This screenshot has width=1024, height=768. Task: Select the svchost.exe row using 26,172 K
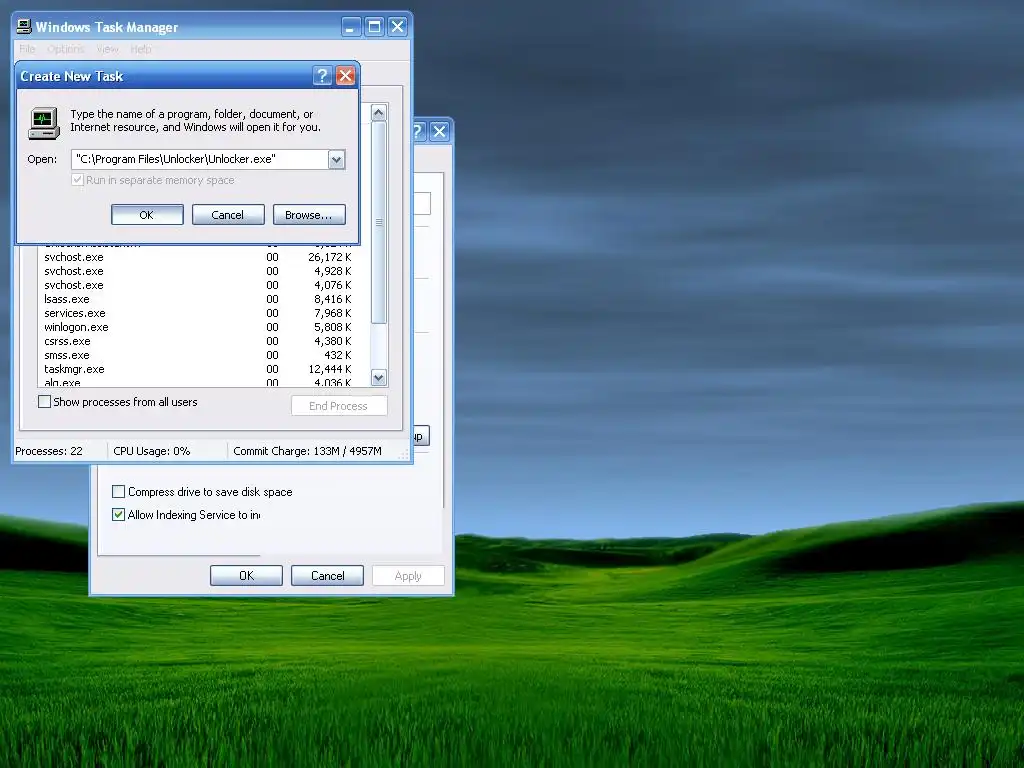pyautogui.click(x=198, y=257)
